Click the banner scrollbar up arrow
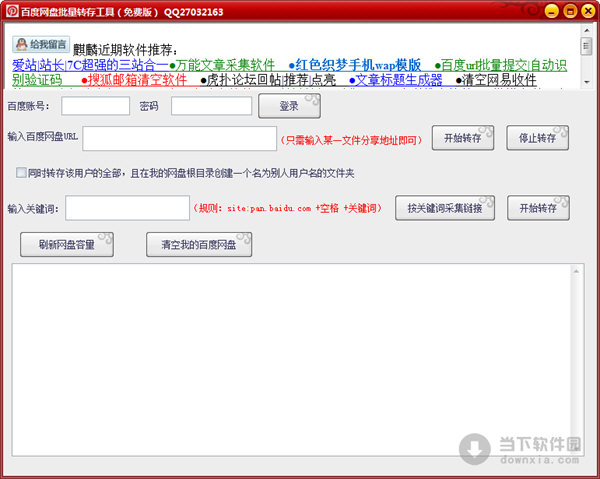 [x=586, y=30]
